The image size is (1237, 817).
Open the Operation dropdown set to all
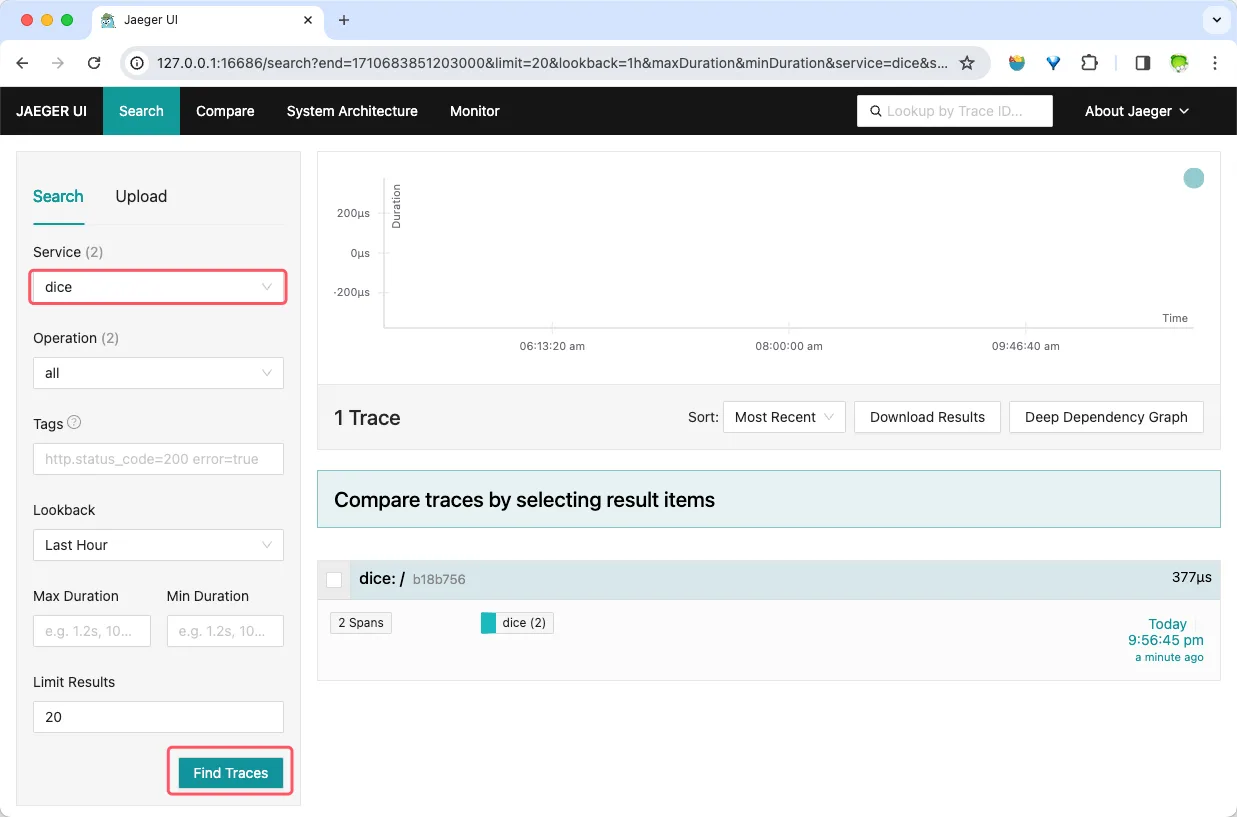pos(158,373)
